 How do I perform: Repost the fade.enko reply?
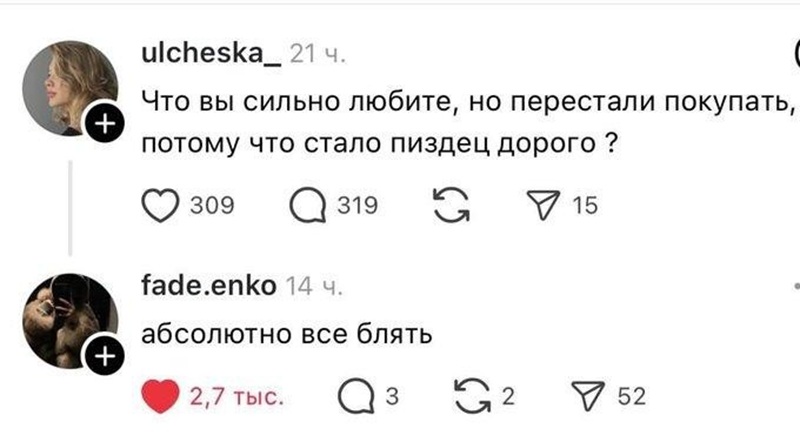pos(465,397)
